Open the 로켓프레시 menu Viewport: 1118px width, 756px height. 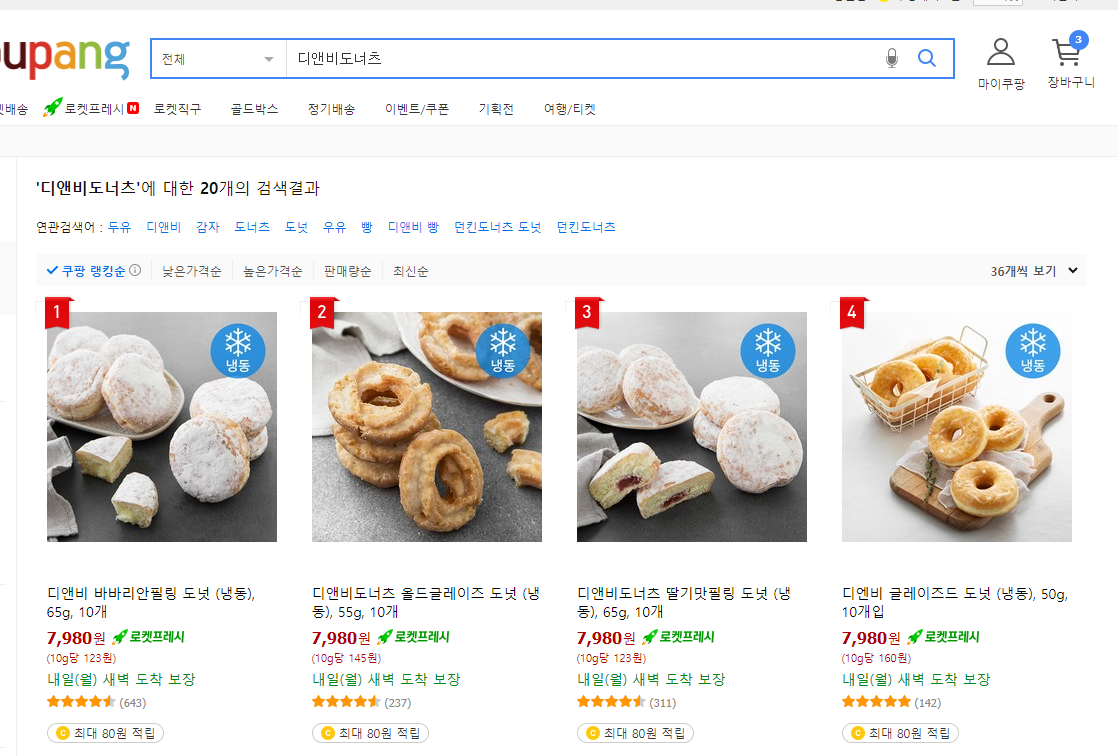91,108
